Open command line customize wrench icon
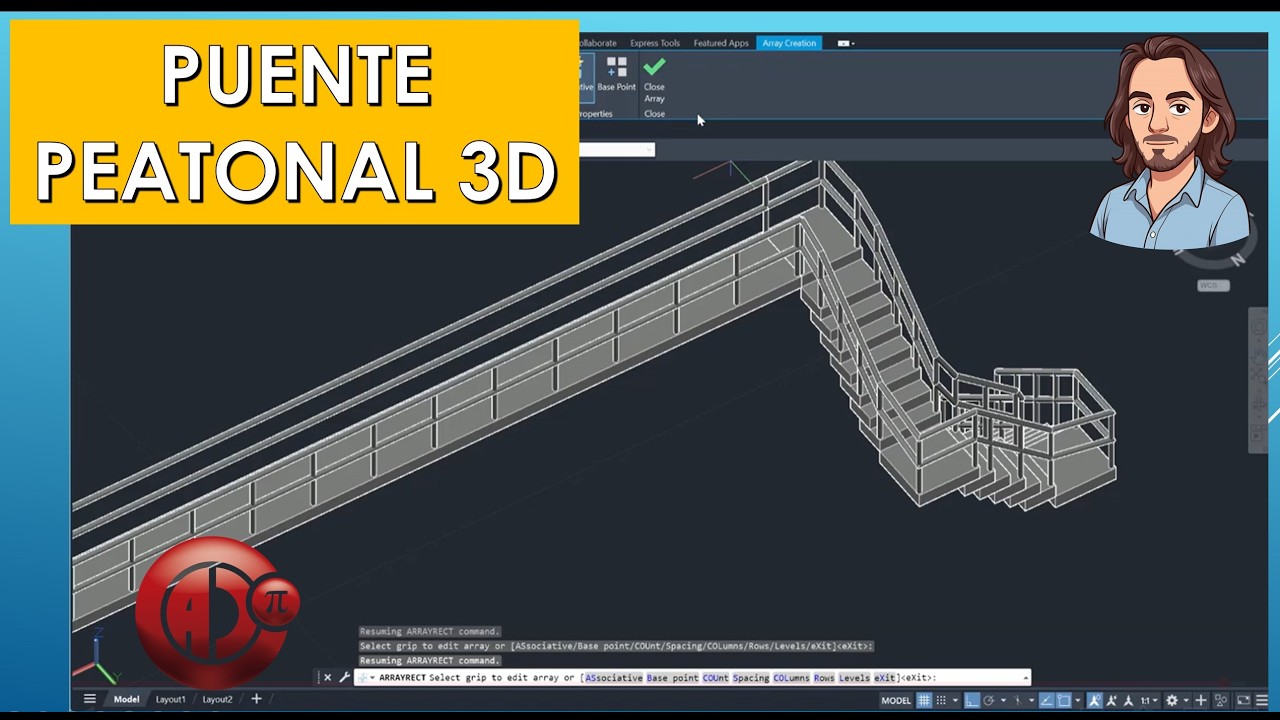 [344, 677]
